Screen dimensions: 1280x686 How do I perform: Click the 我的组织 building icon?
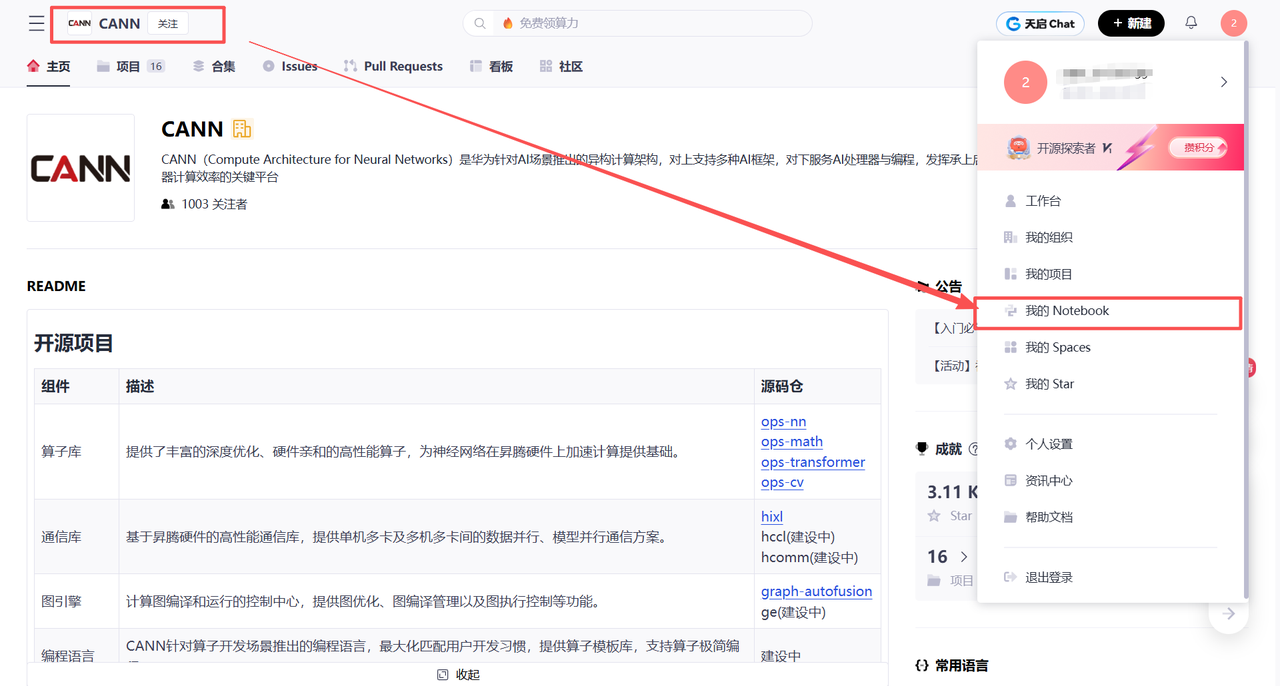click(x=1010, y=237)
